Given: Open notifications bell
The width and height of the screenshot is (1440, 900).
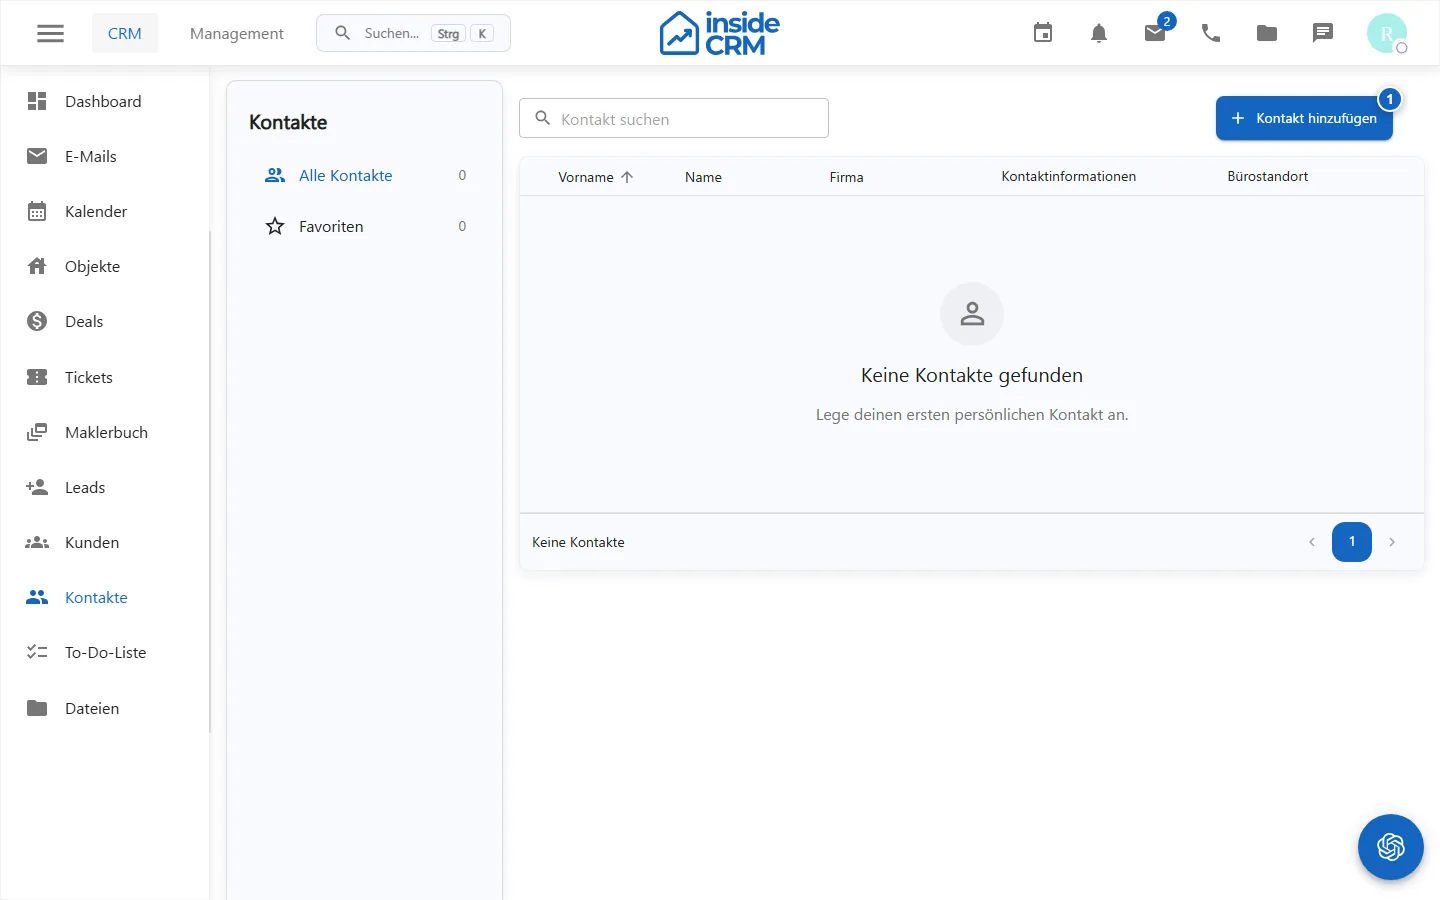Looking at the screenshot, I should pyautogui.click(x=1099, y=33).
